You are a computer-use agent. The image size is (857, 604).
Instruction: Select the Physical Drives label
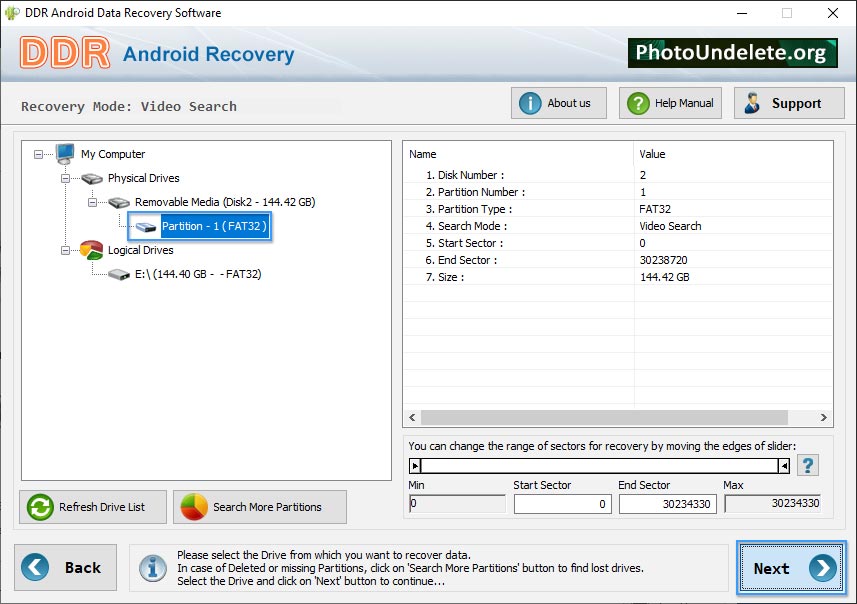point(144,178)
